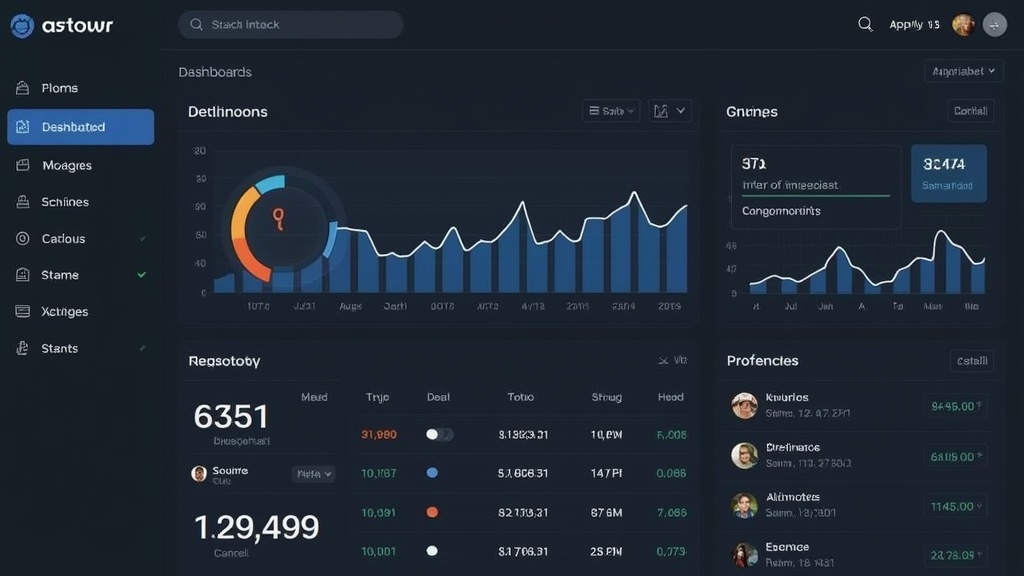
Task: Expand the 8445.00 amount for Knurios
Action: point(955,406)
